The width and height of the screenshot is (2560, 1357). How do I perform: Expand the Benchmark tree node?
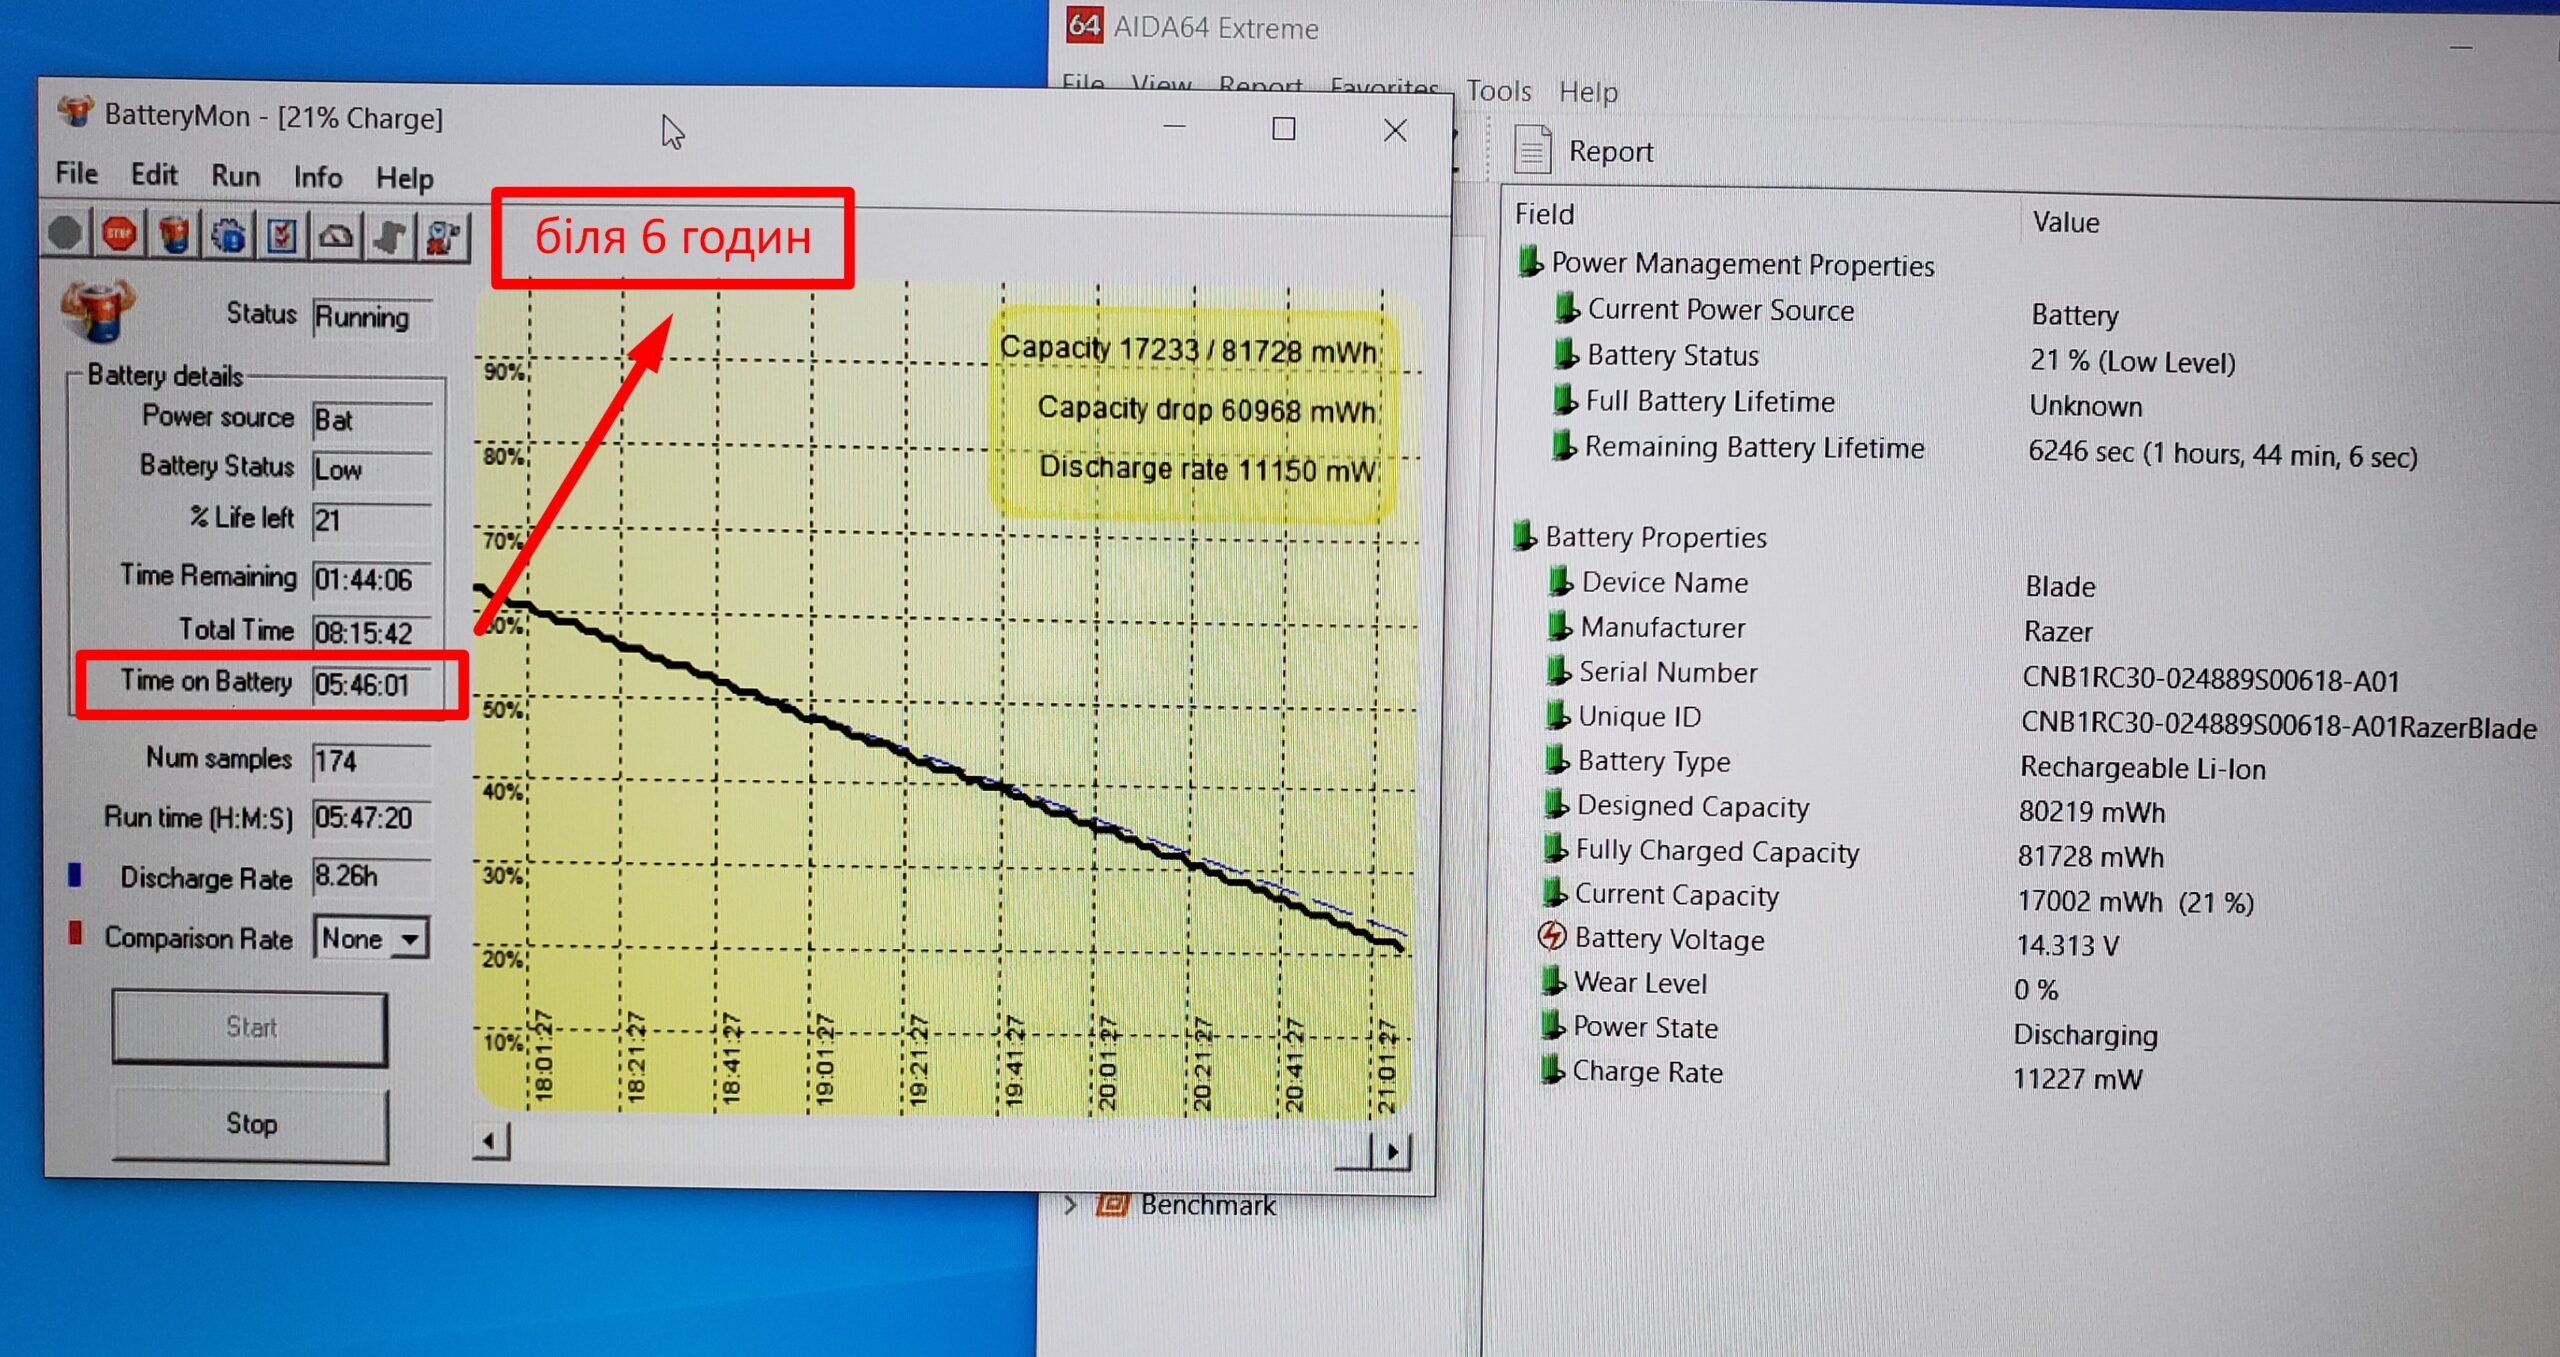(1071, 1204)
